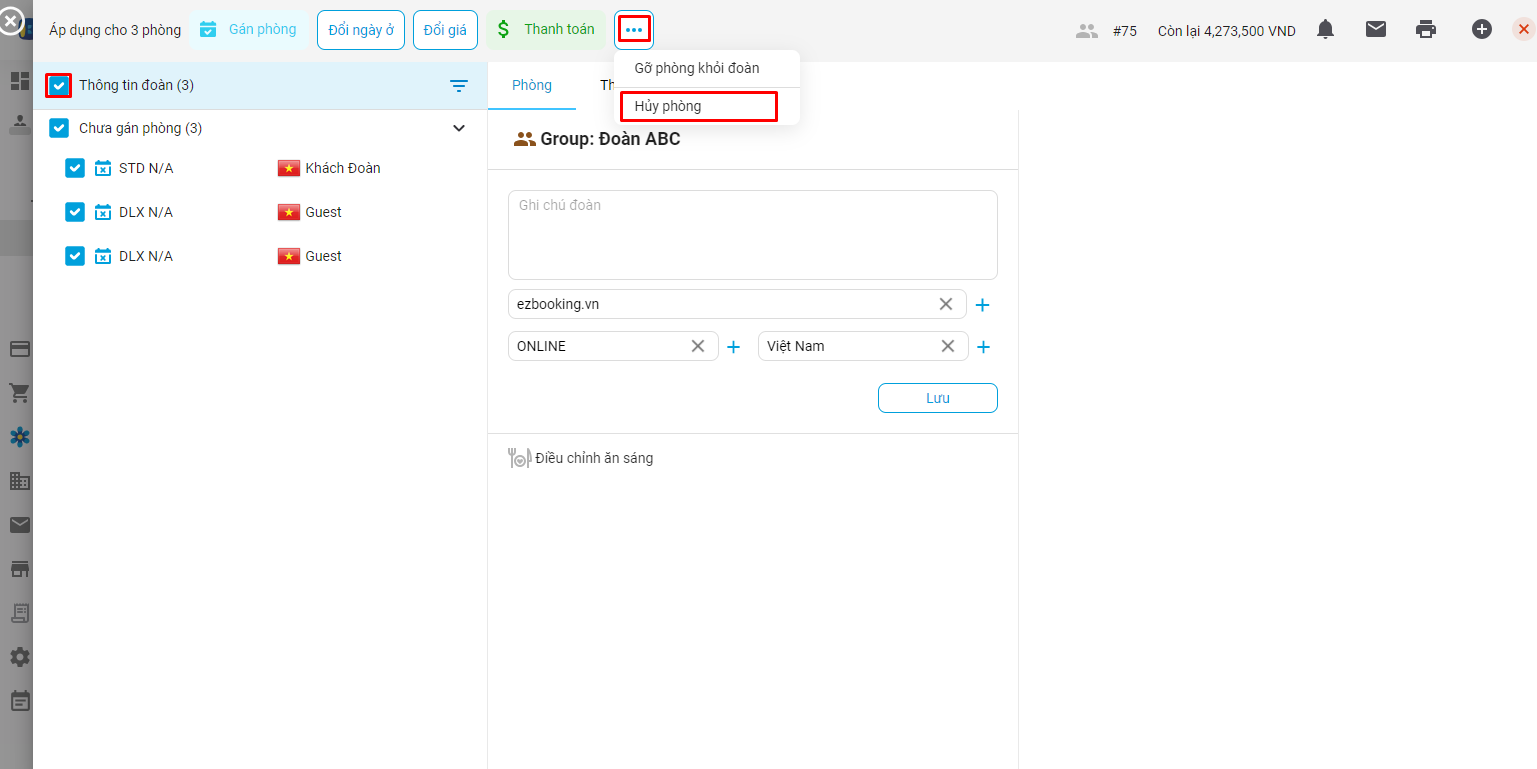Collapse the Chưa gán phòng group chevron

pyautogui.click(x=459, y=128)
